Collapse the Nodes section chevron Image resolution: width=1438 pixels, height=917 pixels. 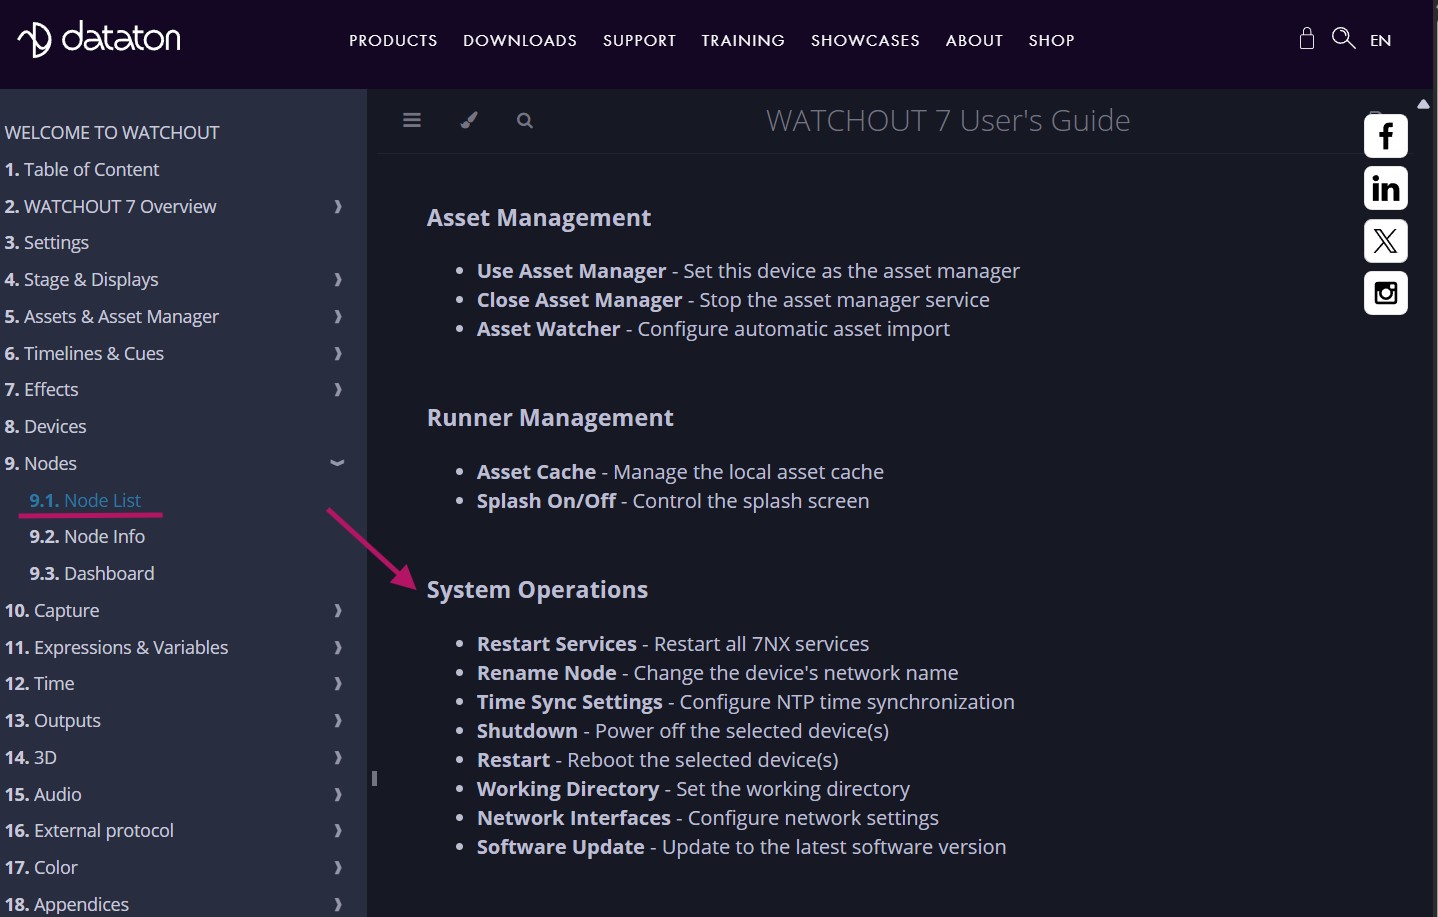click(337, 463)
